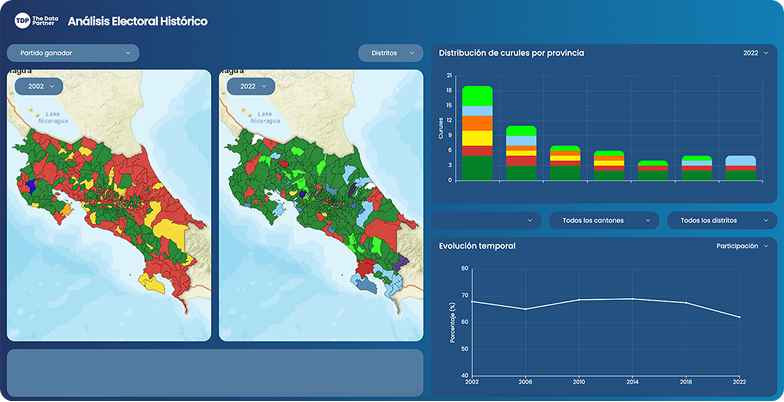Viewport: 784px width, 402px height.
Task: Click the small blue district on the 2002 map
Action: coord(32,185)
